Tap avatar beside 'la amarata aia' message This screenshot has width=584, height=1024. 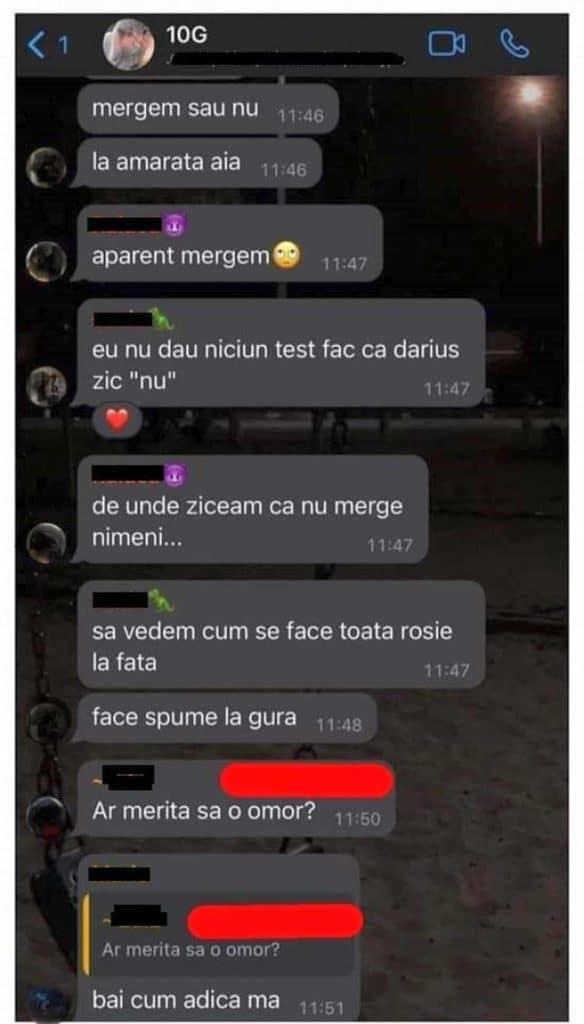pos(46,168)
